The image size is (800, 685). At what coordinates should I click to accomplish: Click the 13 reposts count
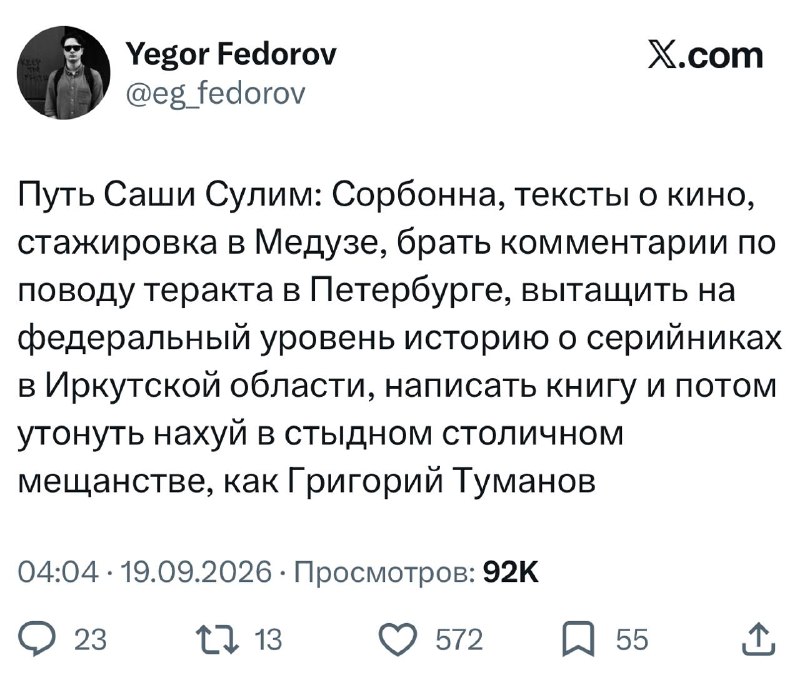click(268, 640)
